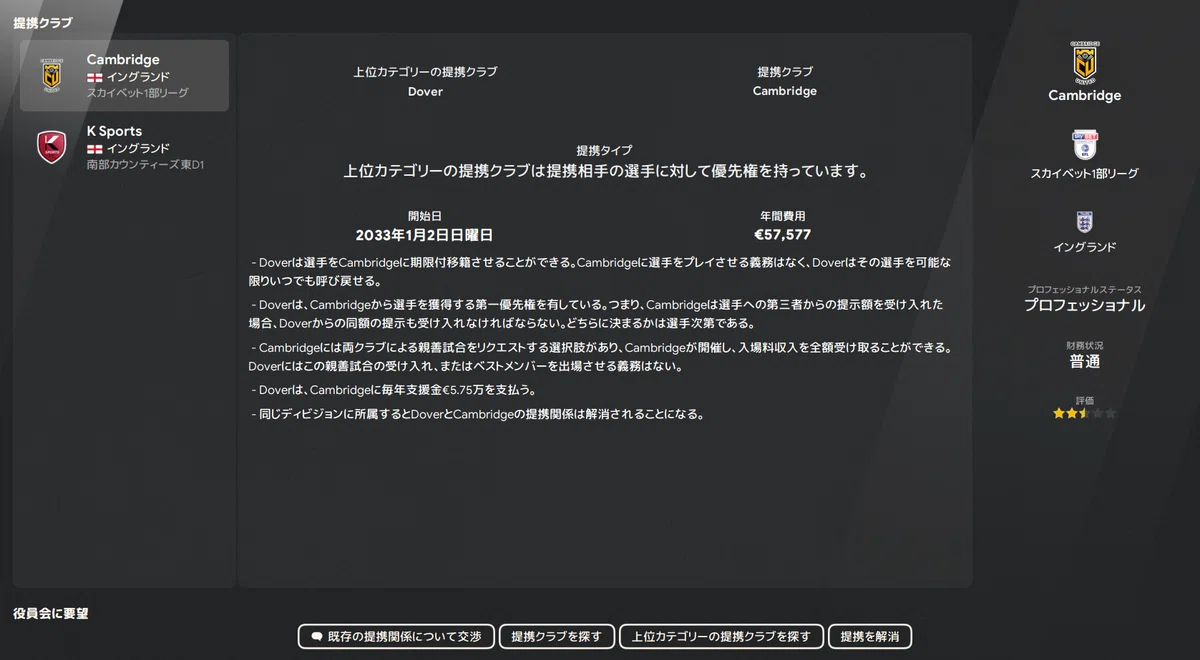Screen dimensions: 1200x660
Task: Click the clause about €5.75万 yearly support payment
Action: (x=394, y=390)
